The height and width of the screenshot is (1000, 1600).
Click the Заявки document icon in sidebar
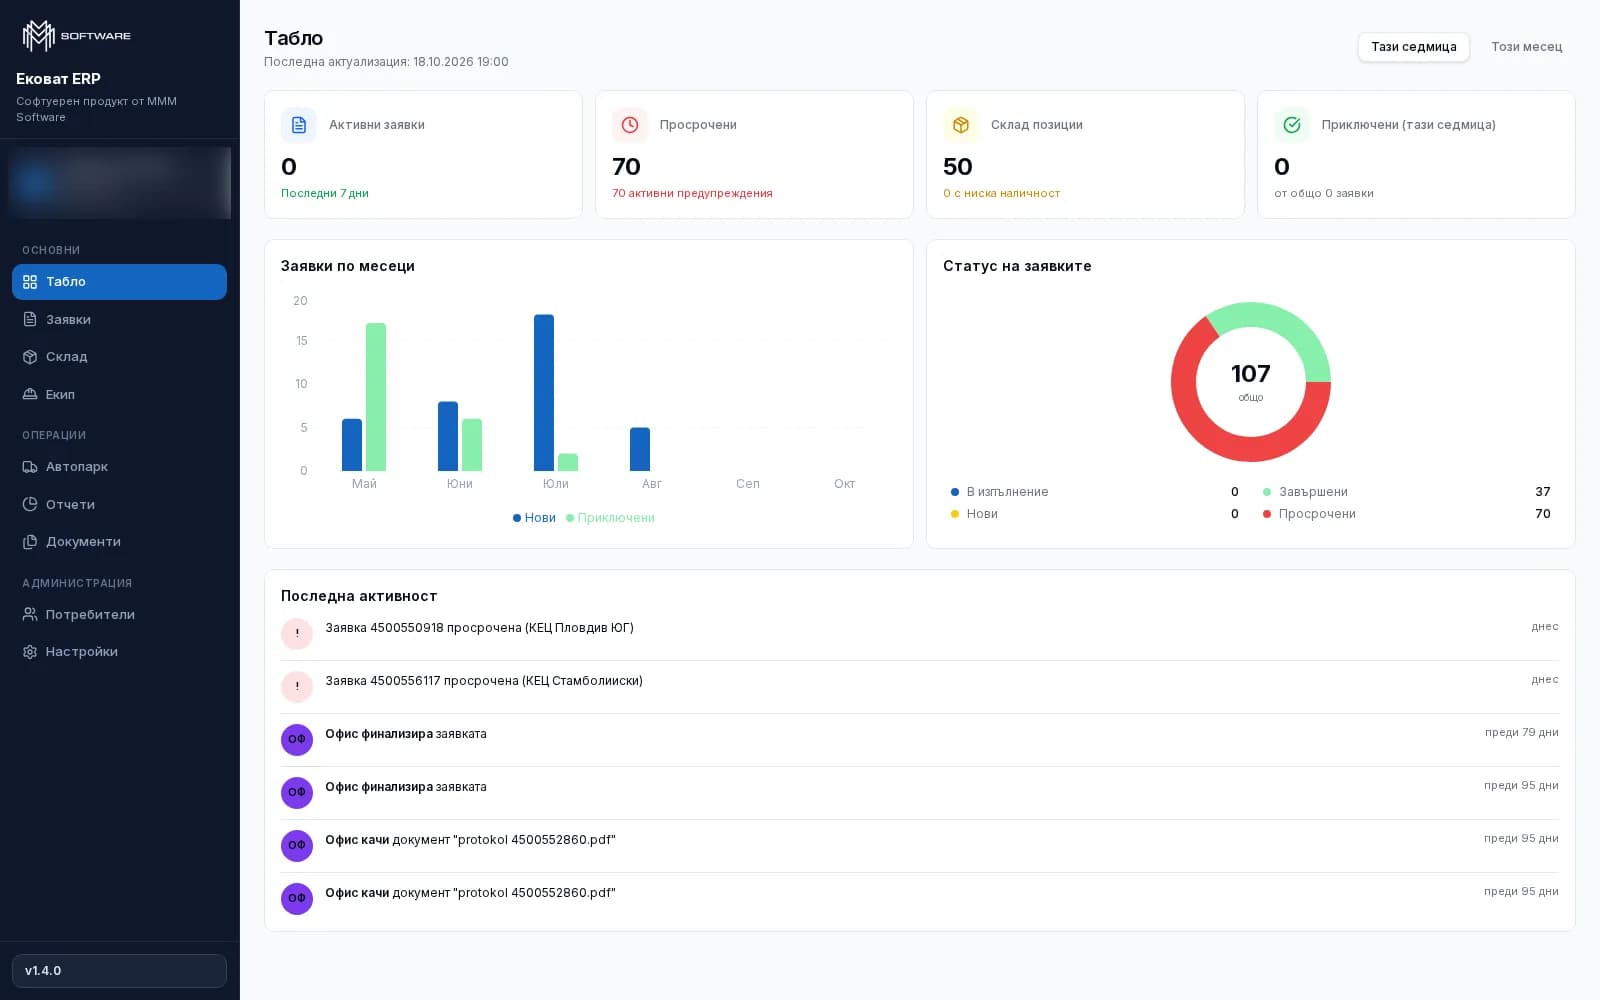[30, 320]
